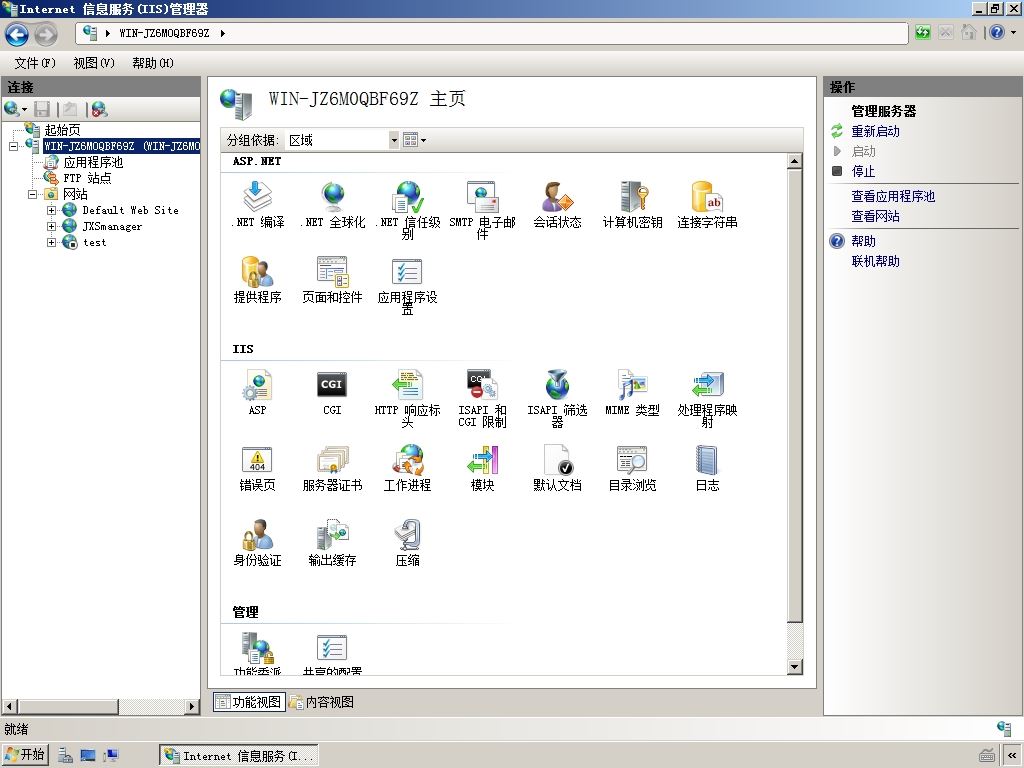Open the HTTP 响应标头 feature
The image size is (1024, 768).
point(408,398)
